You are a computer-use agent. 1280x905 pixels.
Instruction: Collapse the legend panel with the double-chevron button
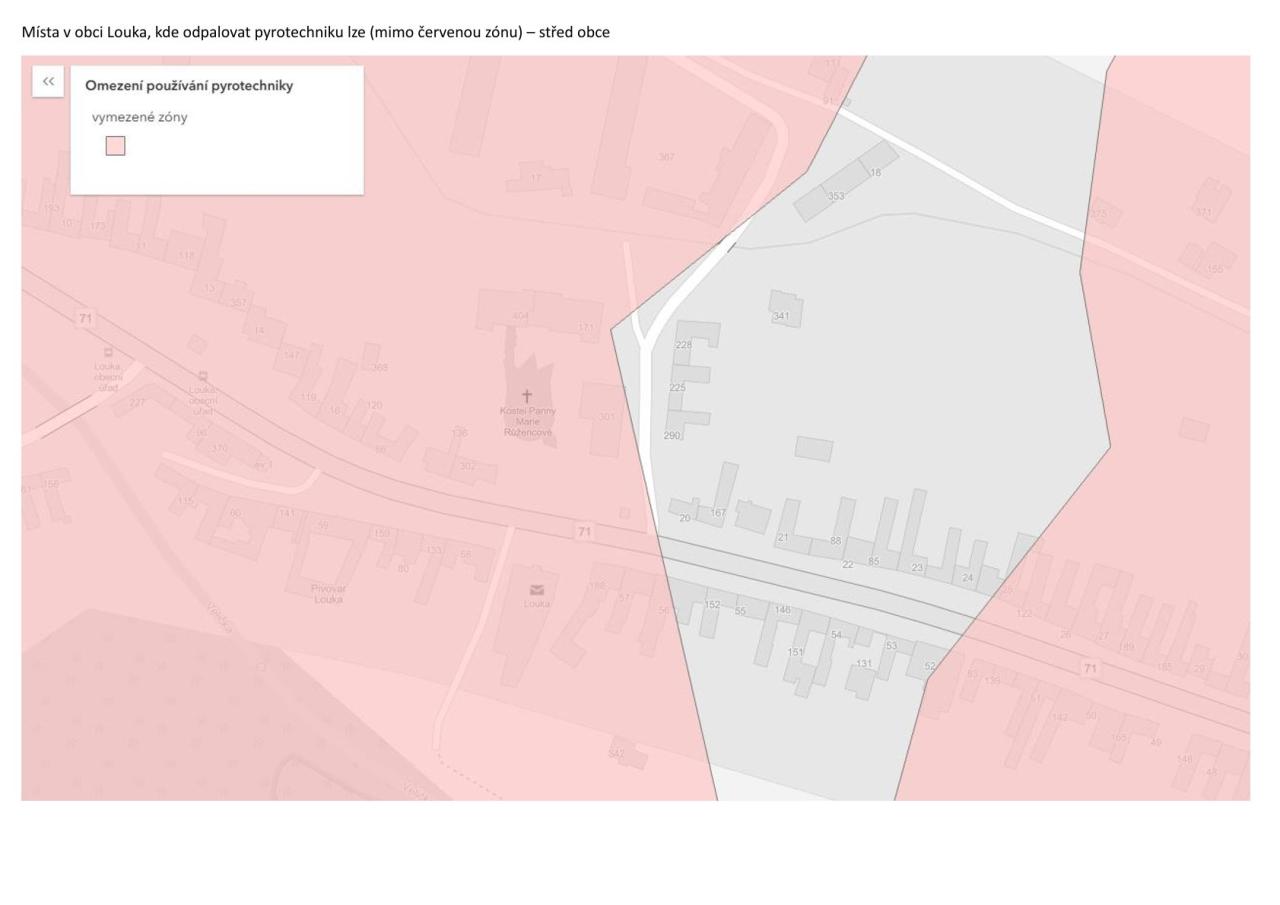point(48,81)
